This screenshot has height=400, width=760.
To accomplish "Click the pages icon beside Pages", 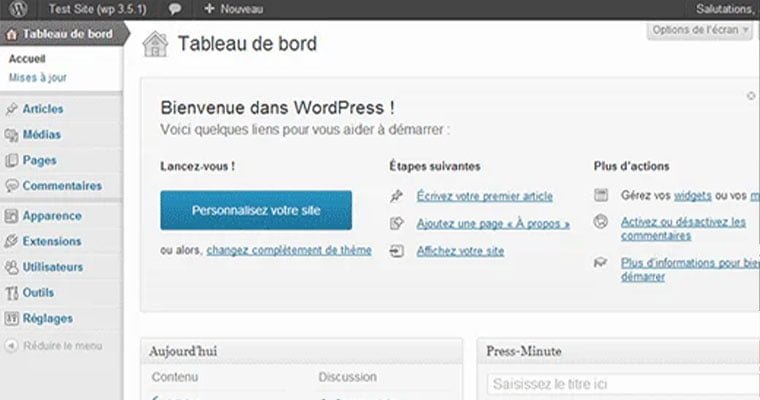I will click(x=12, y=160).
